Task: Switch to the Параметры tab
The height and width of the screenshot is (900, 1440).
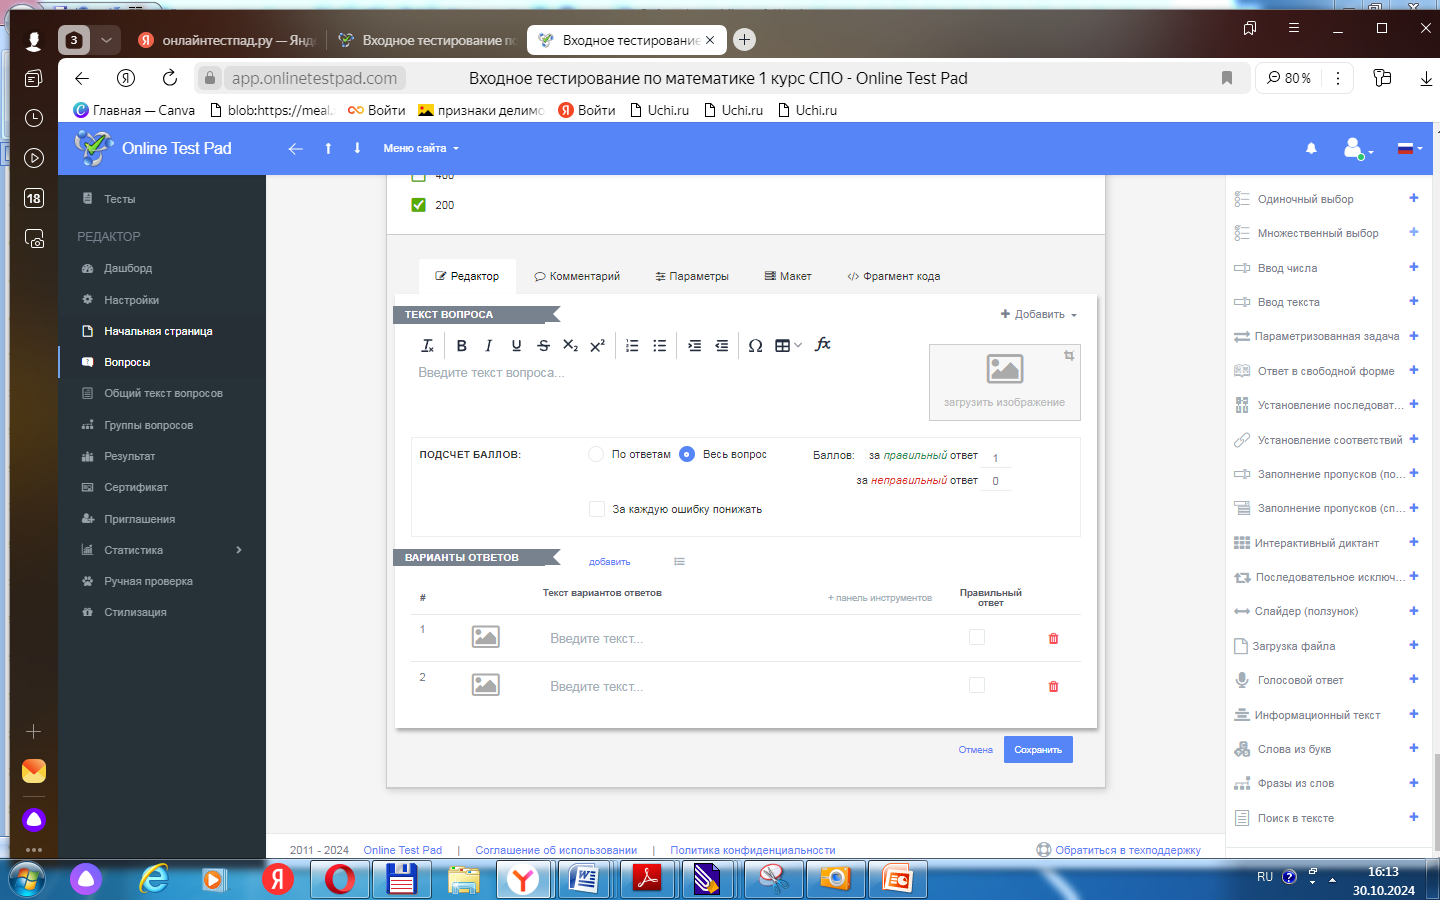Action: click(x=692, y=276)
